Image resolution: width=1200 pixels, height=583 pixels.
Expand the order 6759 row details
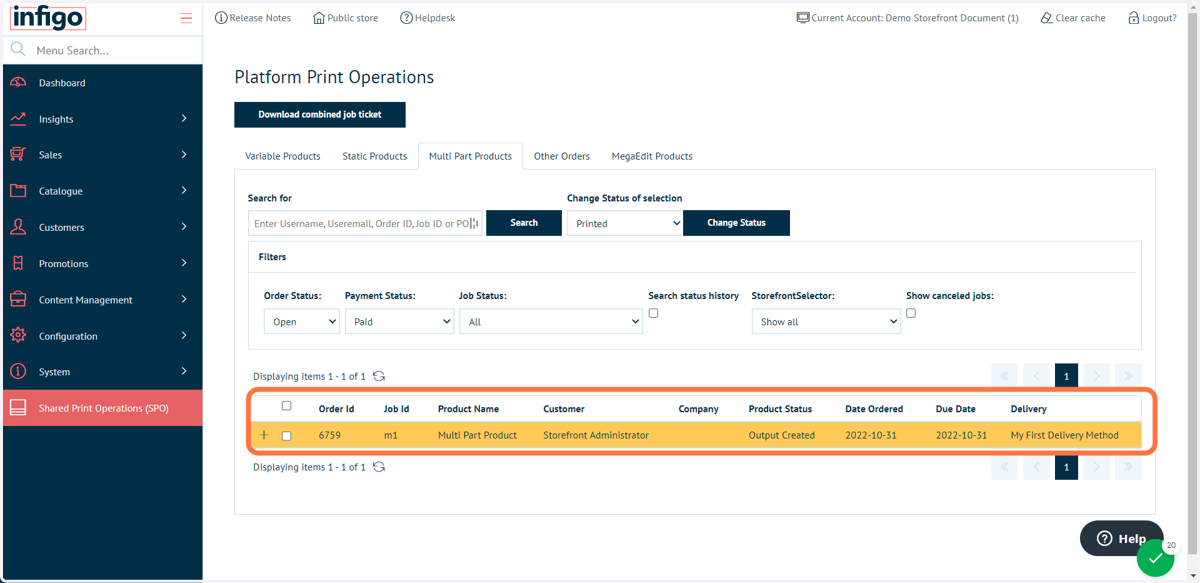(x=264, y=435)
